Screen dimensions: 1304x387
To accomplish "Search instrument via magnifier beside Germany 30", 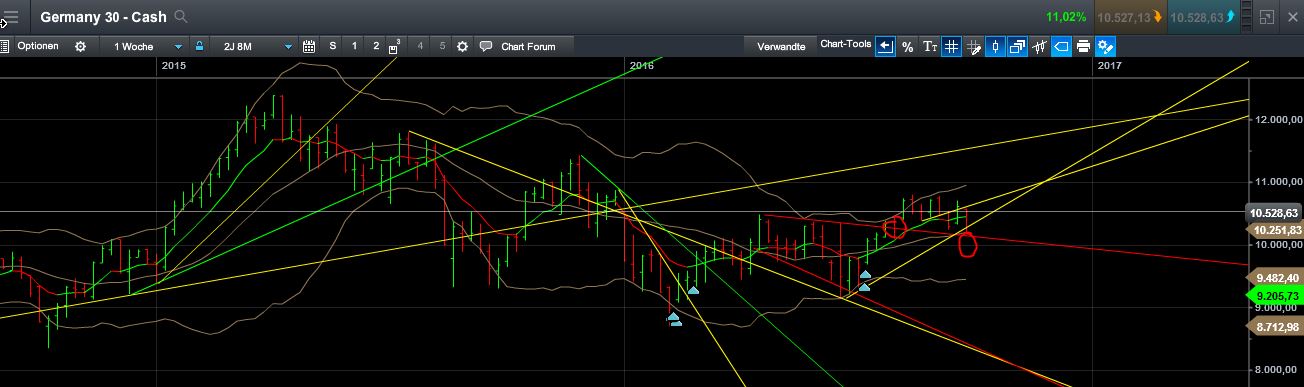I will [x=181, y=17].
